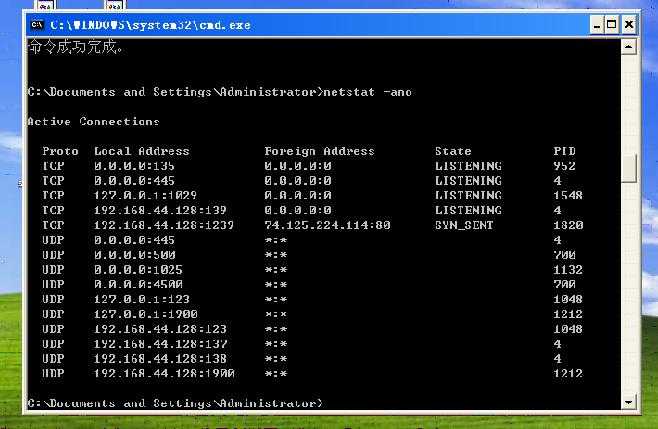The image size is (658, 429).
Task: Click local address 127.0.0.1:1900
Action: 146,314
